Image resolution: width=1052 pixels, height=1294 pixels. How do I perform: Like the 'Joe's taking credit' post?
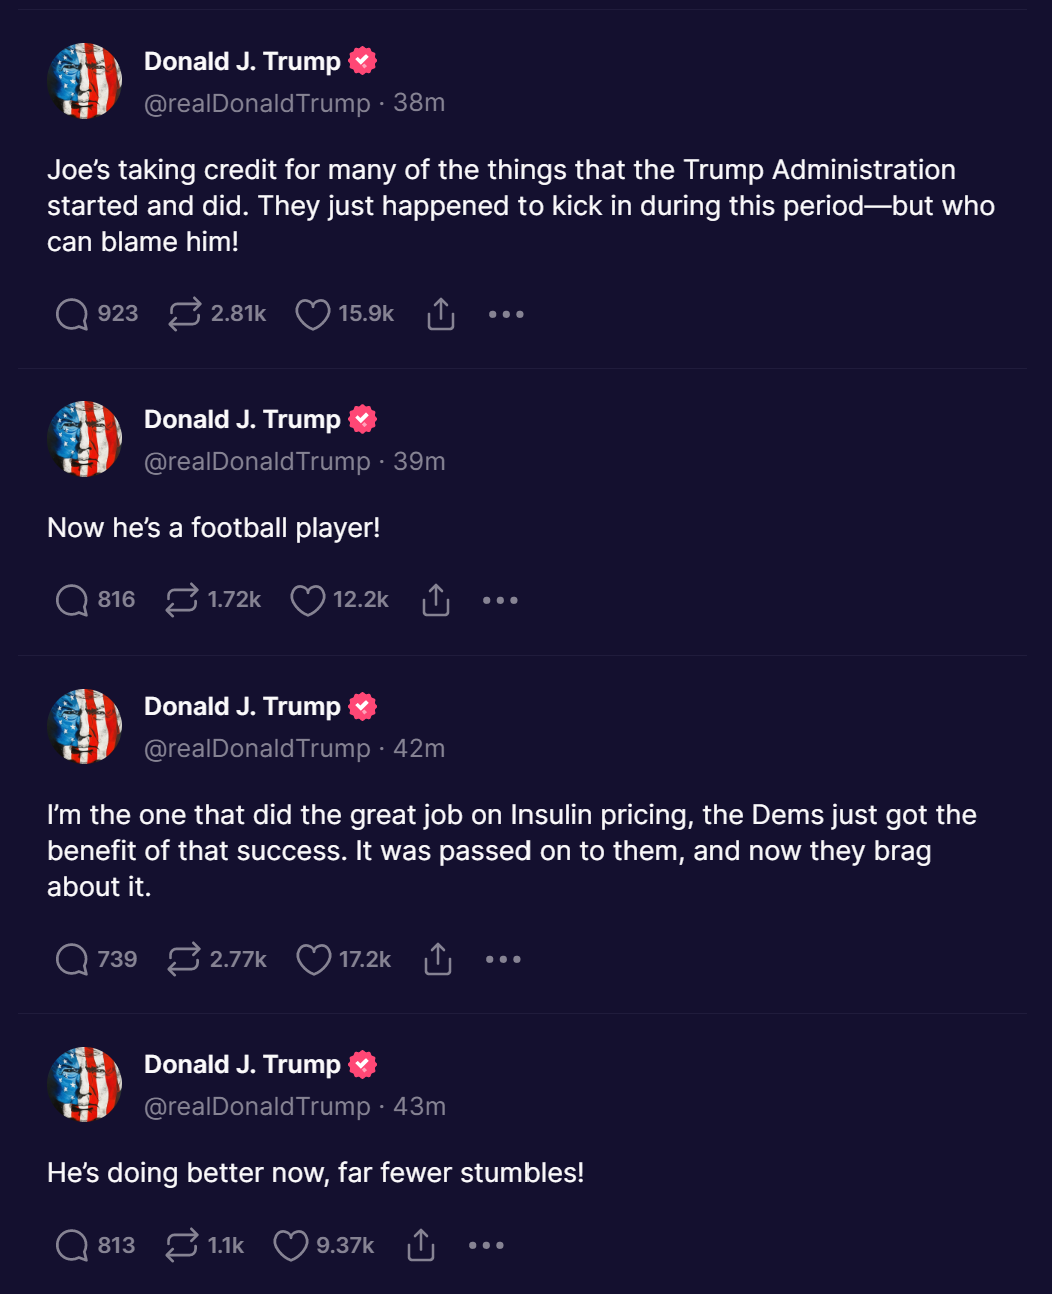tap(313, 314)
